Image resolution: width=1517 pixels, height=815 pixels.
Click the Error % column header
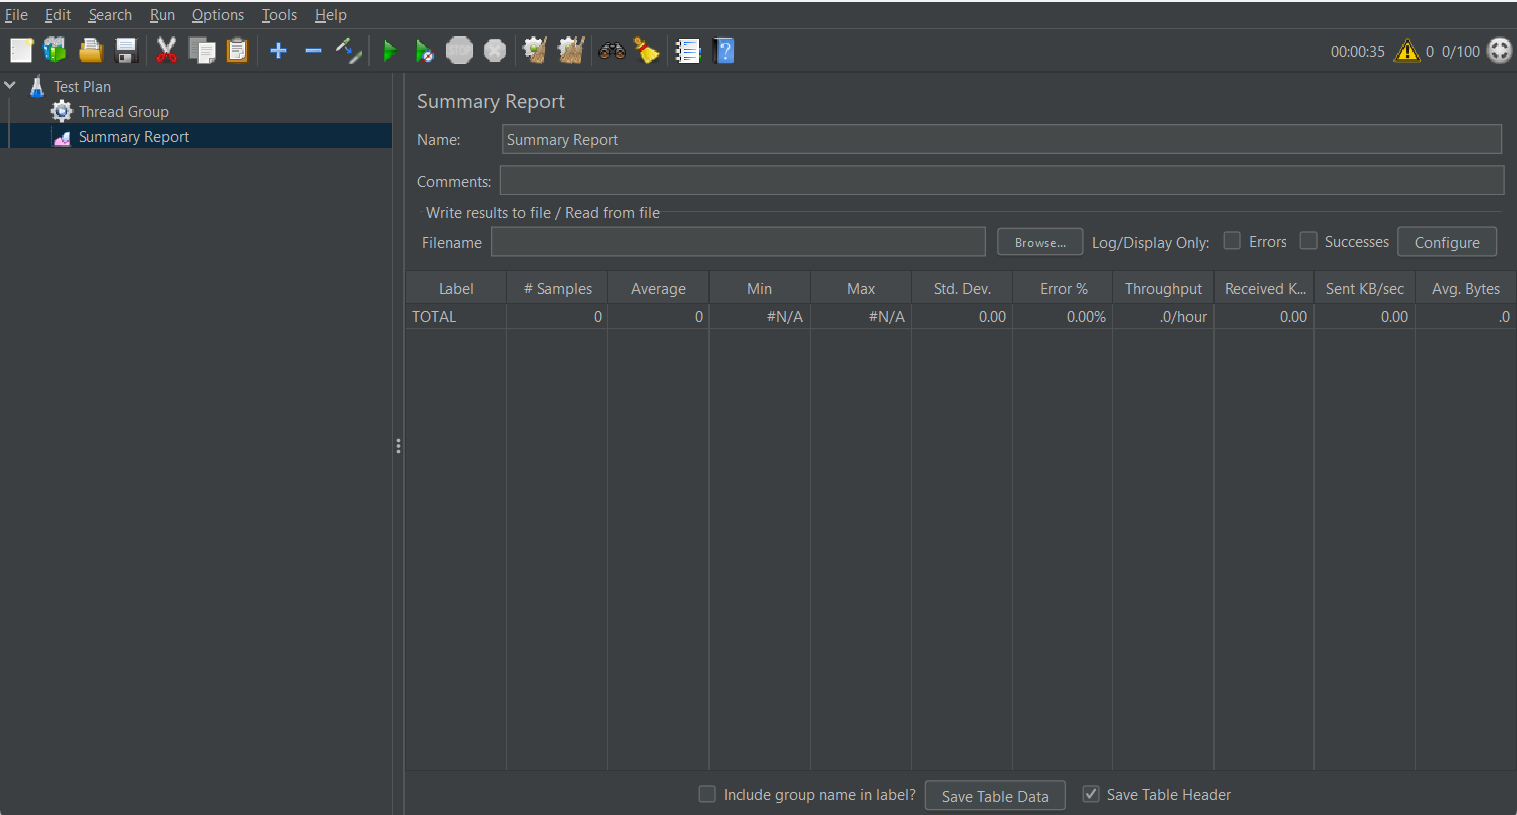[x=1063, y=288]
